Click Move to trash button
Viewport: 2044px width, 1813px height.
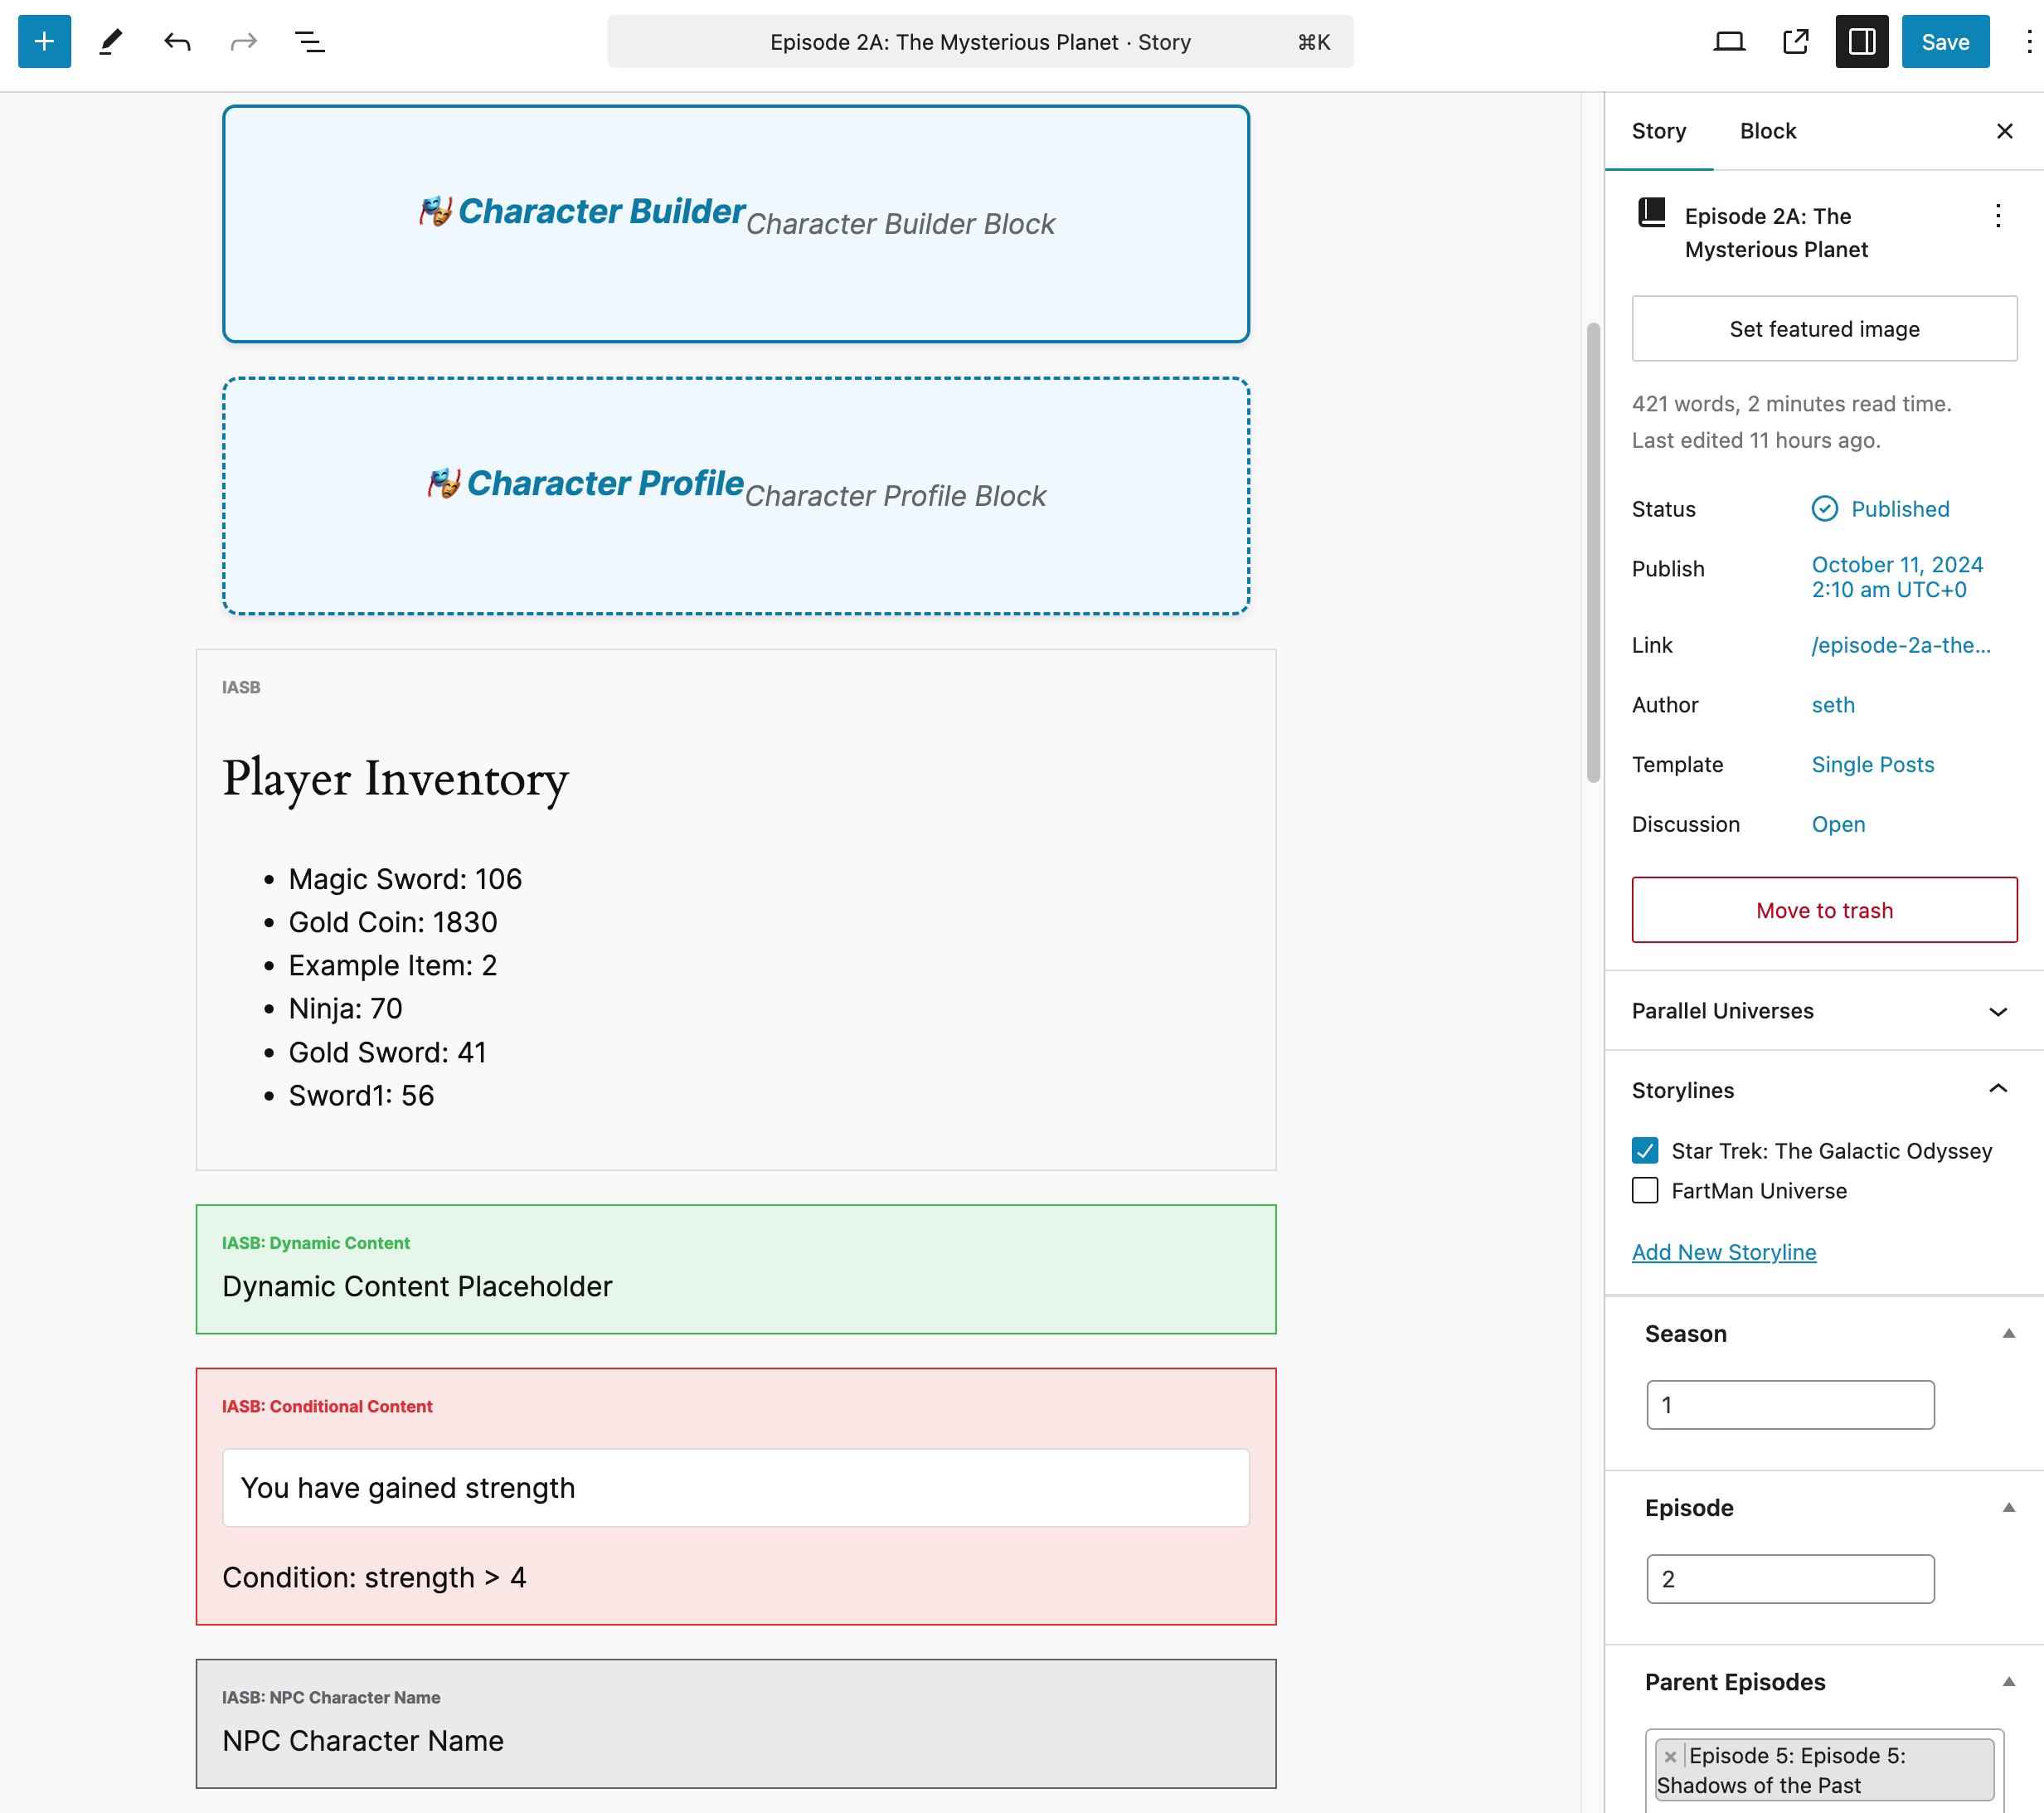click(1823, 908)
